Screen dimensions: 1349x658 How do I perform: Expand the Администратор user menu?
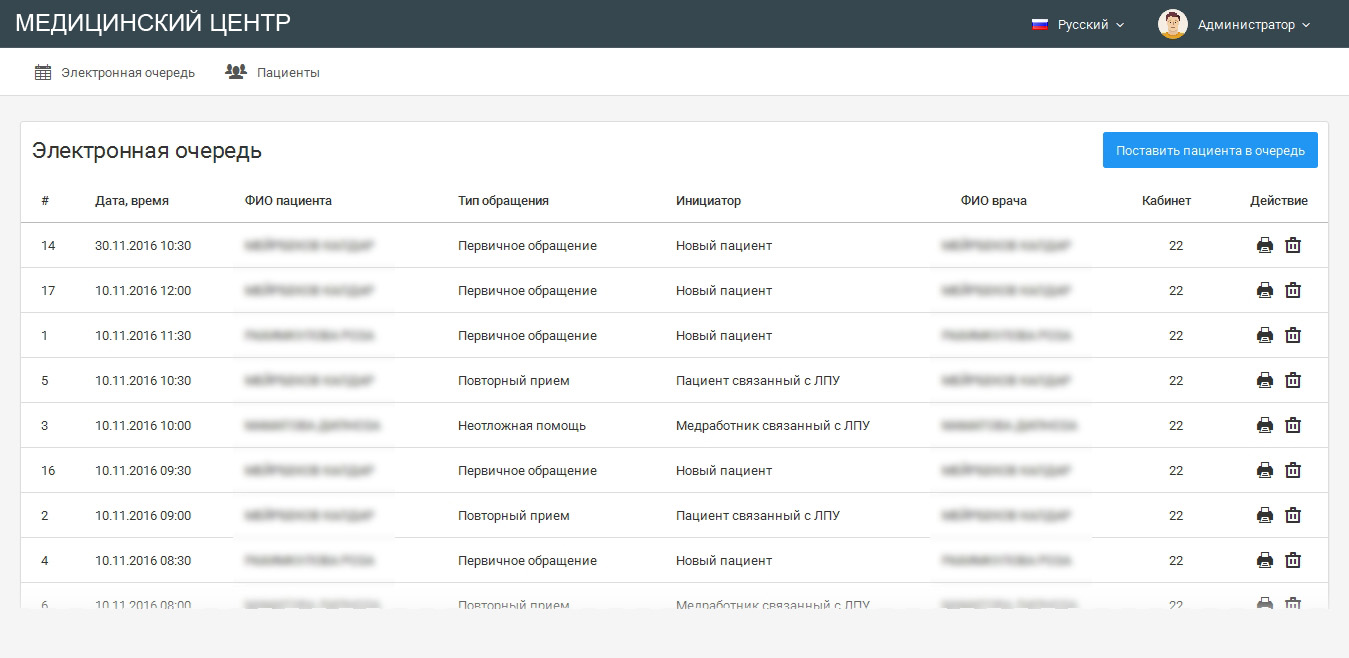(1253, 24)
